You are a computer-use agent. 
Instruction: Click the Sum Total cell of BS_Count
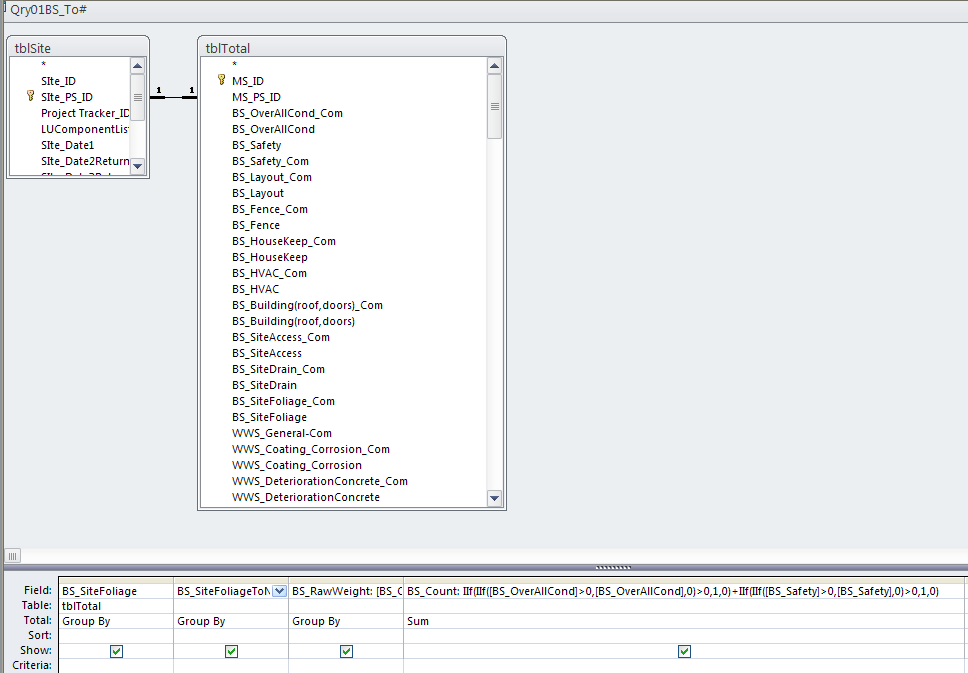684,621
